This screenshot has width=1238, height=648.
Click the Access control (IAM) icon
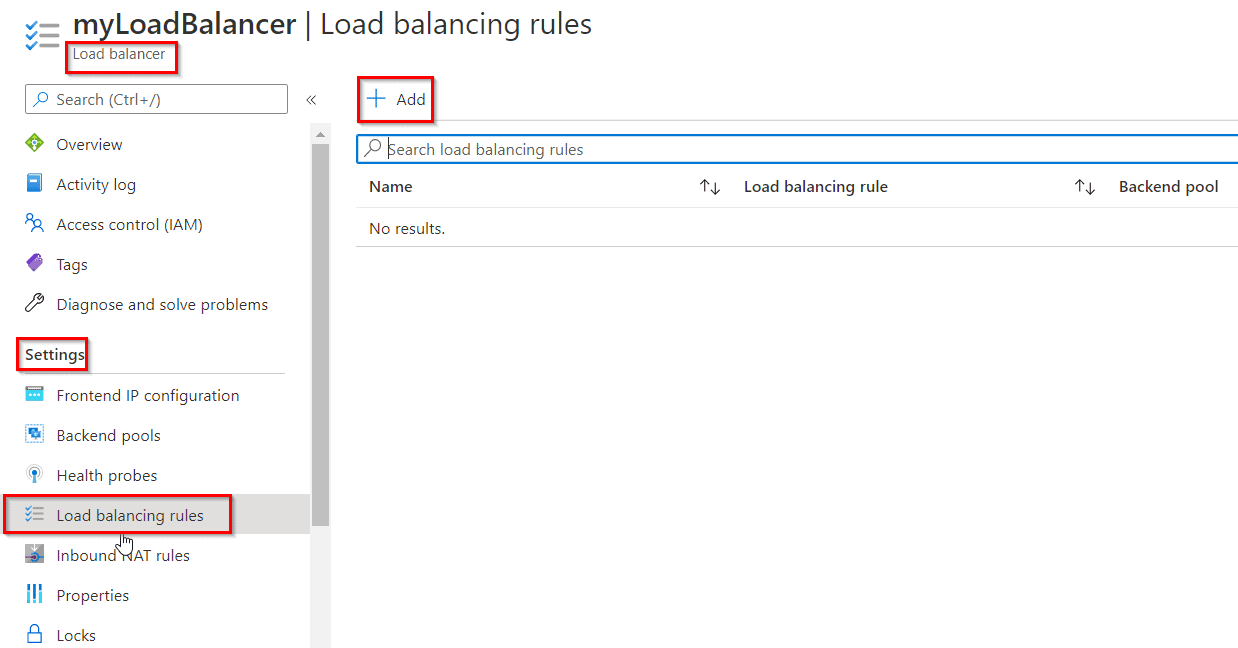pos(34,223)
